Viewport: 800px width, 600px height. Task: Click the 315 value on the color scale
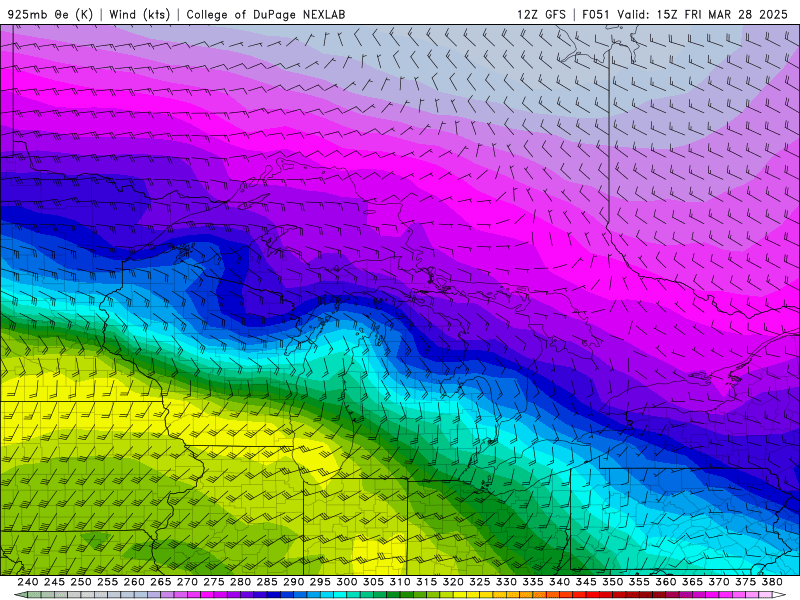coord(427,582)
